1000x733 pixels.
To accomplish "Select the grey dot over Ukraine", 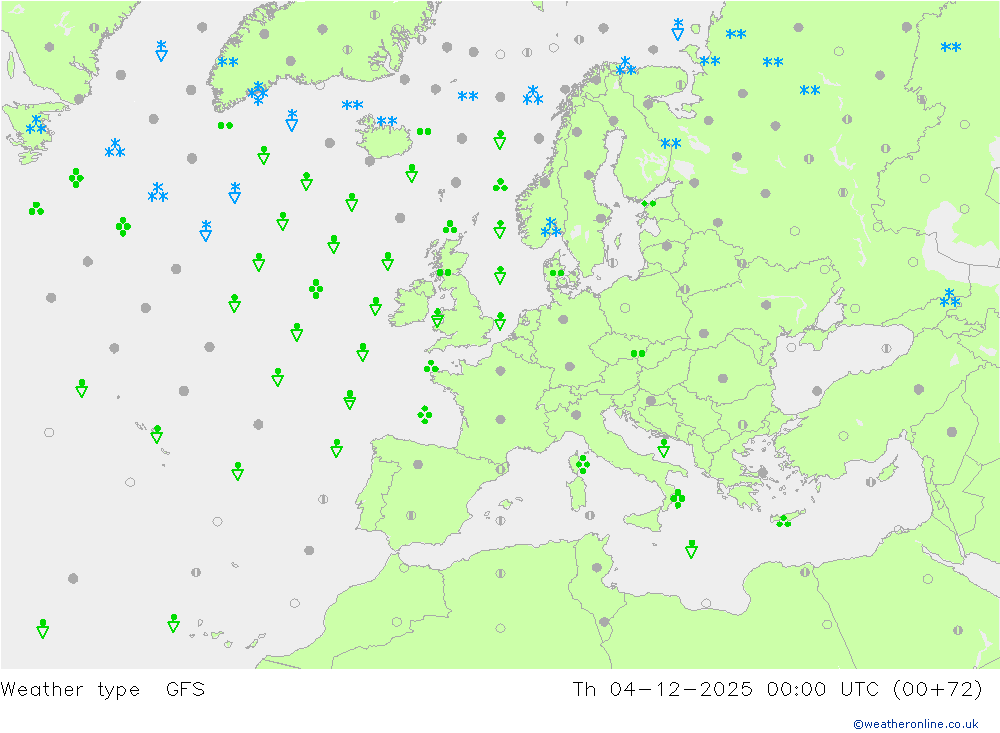I will pos(766,304).
